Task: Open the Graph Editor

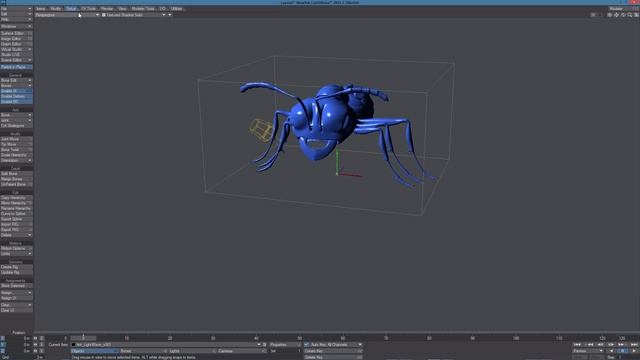Action: (16, 44)
